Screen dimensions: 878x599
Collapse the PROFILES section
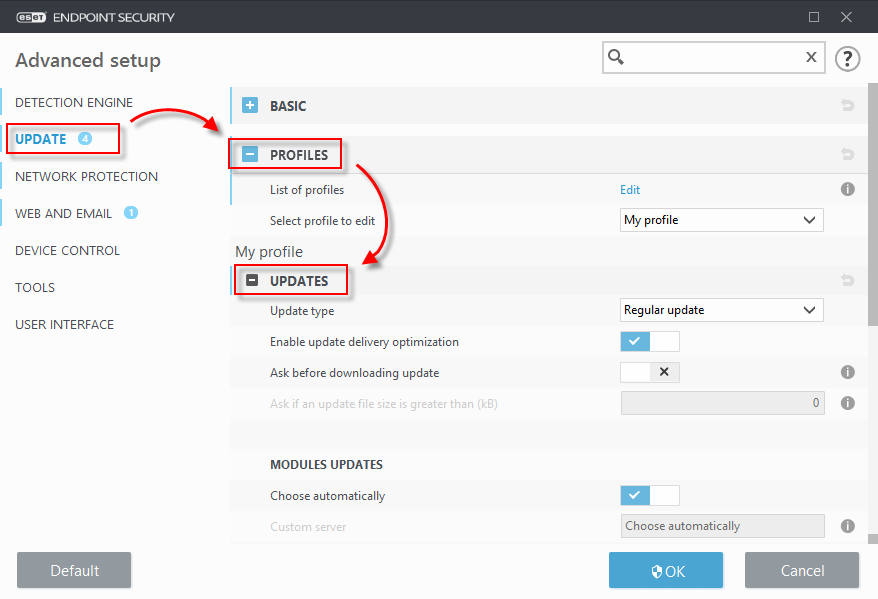250,155
